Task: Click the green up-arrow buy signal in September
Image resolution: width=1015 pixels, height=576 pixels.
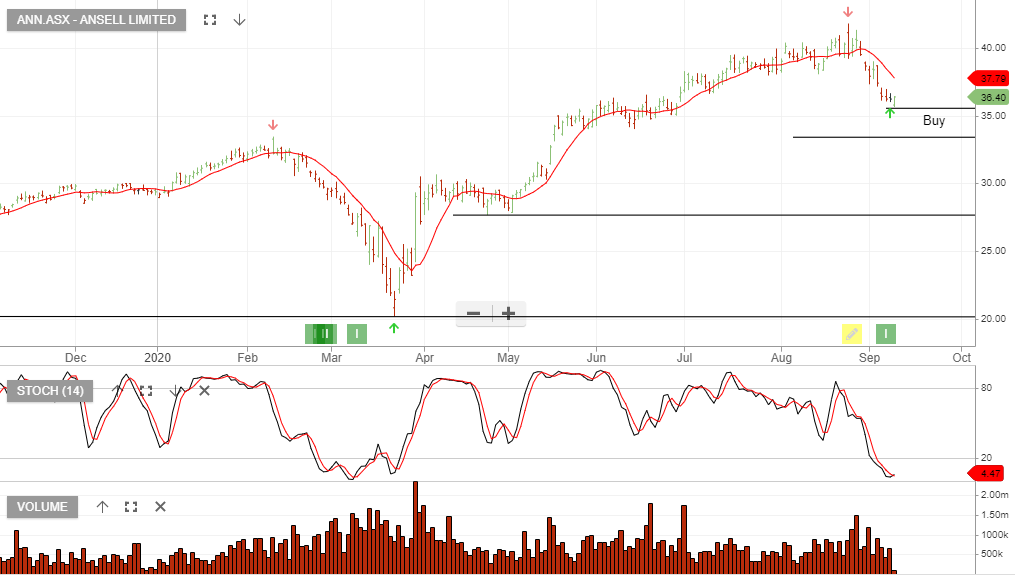Action: (890, 113)
